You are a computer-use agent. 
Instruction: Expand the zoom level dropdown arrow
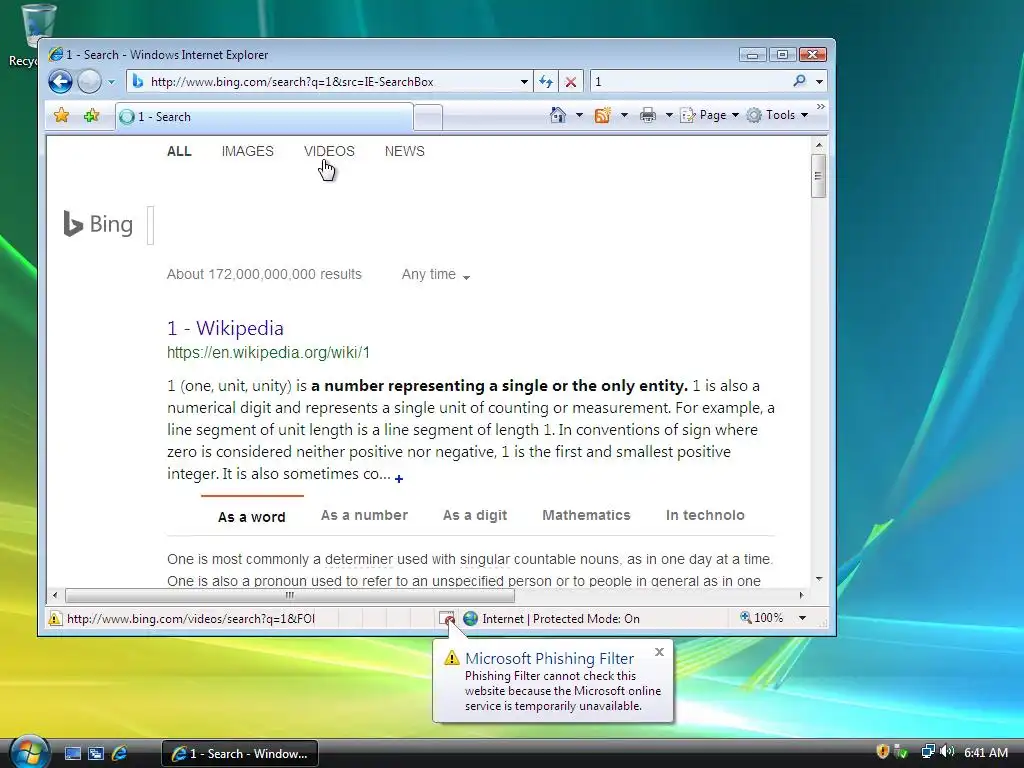[803, 618]
